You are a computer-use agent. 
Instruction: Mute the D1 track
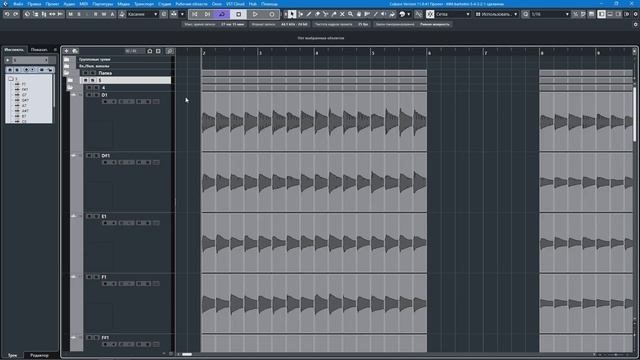pos(89,95)
